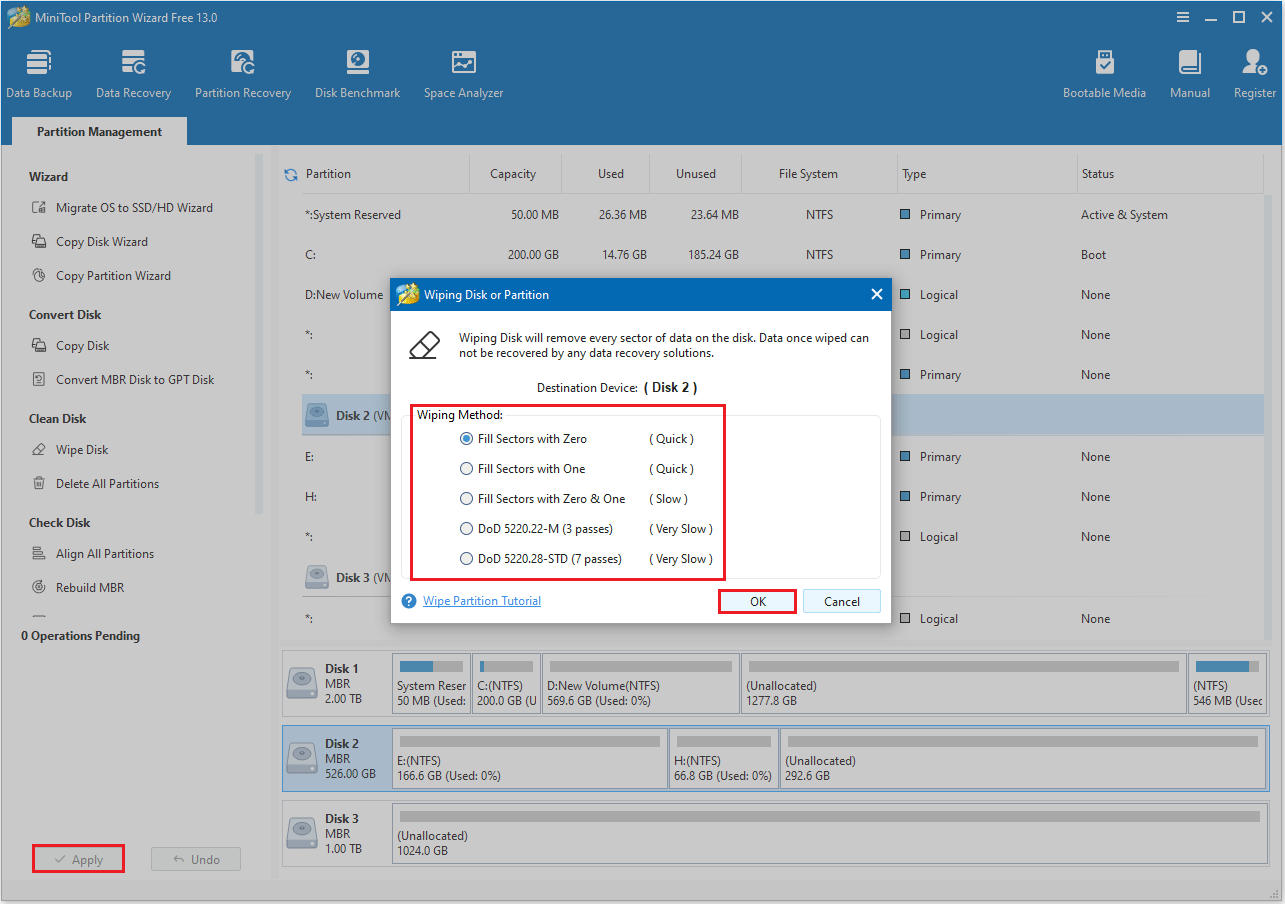Open Partition Recovery
This screenshot has height=904, width=1285.
pyautogui.click(x=242, y=72)
